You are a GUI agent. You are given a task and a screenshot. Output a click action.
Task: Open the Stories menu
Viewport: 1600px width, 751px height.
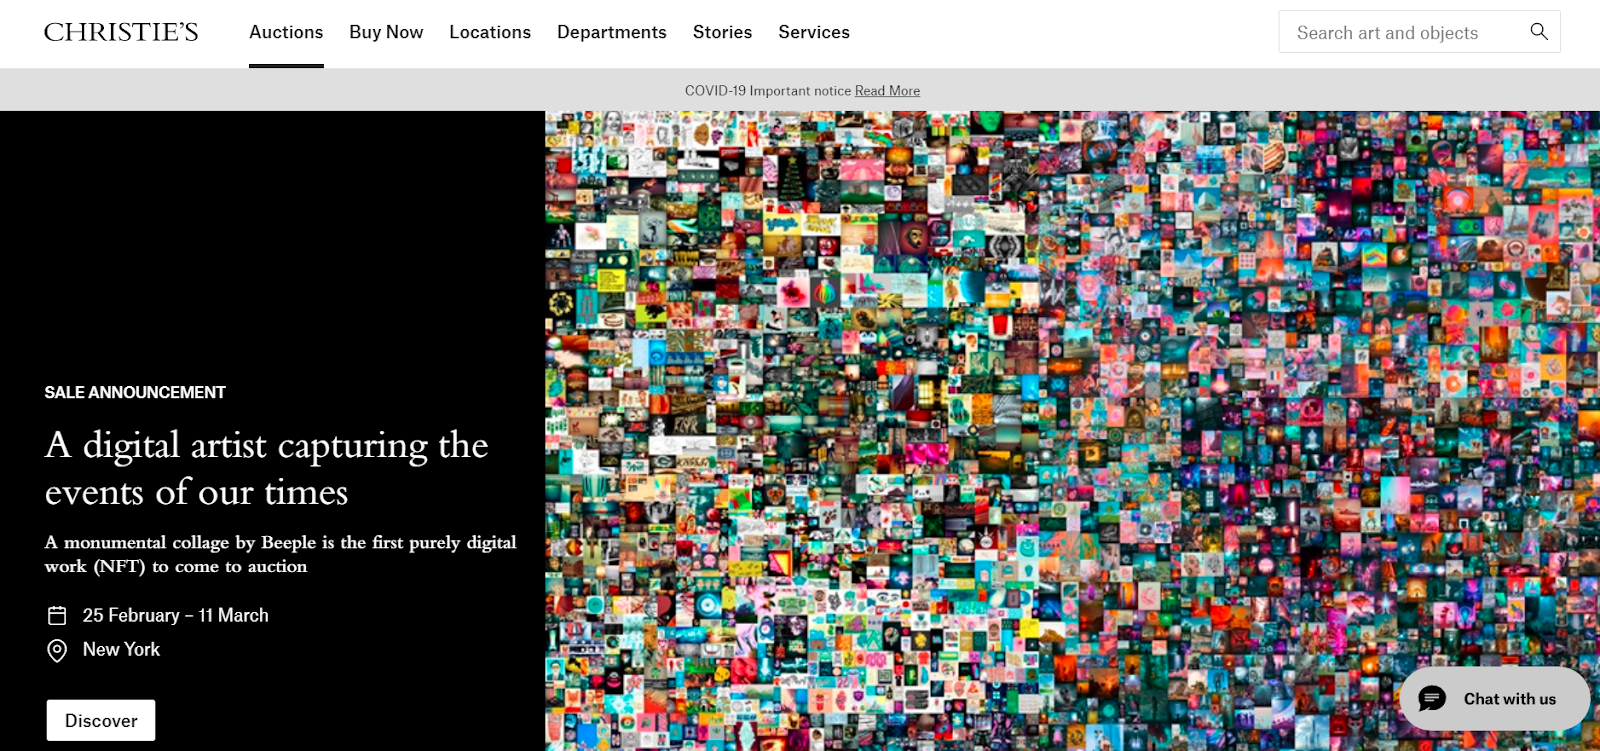click(x=722, y=32)
